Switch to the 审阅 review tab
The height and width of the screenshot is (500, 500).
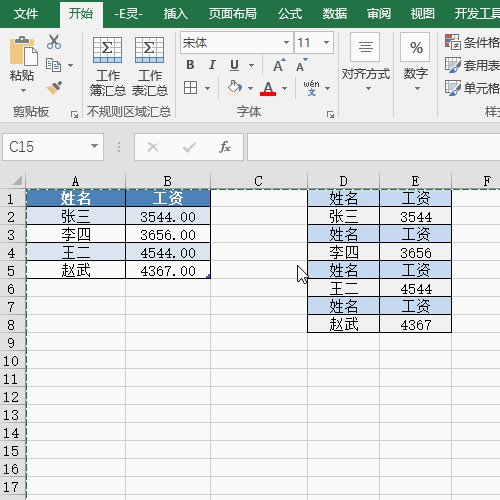[x=379, y=14]
